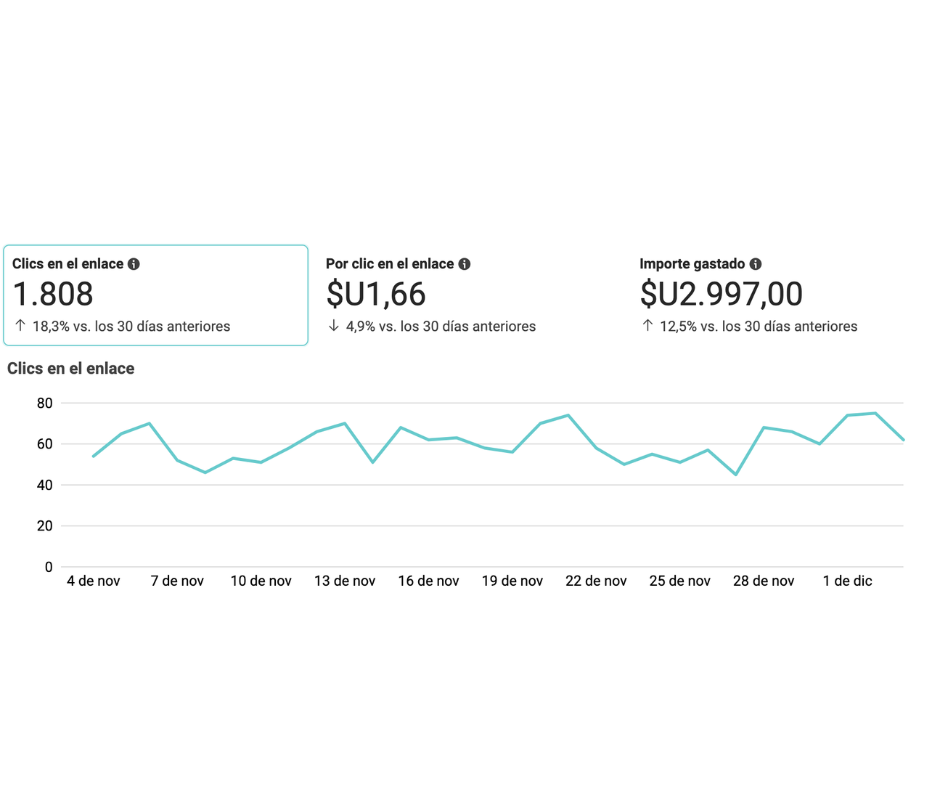Select the Importe gastado metric heading

[692, 264]
